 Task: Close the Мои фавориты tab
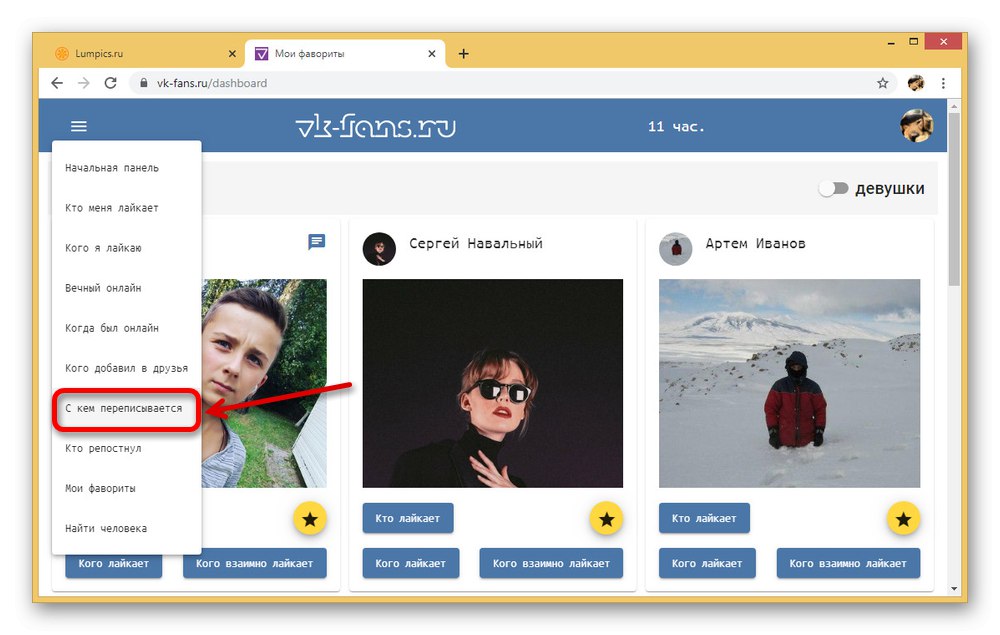pos(432,54)
